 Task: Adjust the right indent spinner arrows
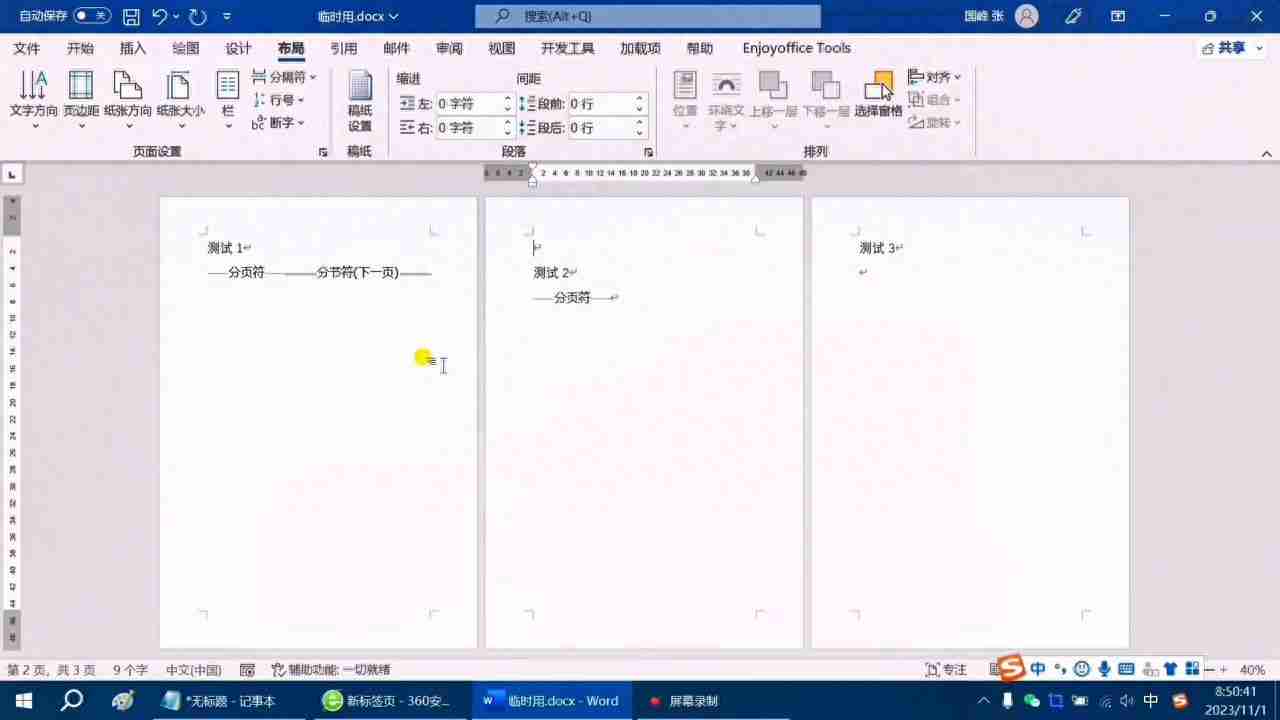pos(507,128)
